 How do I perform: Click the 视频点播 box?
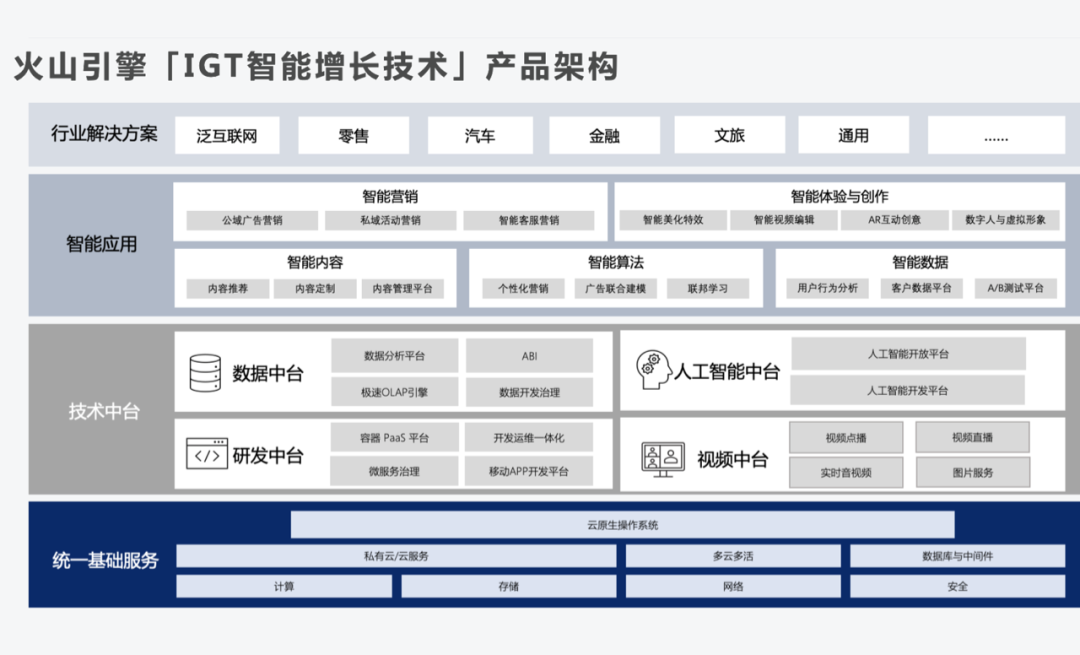click(x=846, y=437)
